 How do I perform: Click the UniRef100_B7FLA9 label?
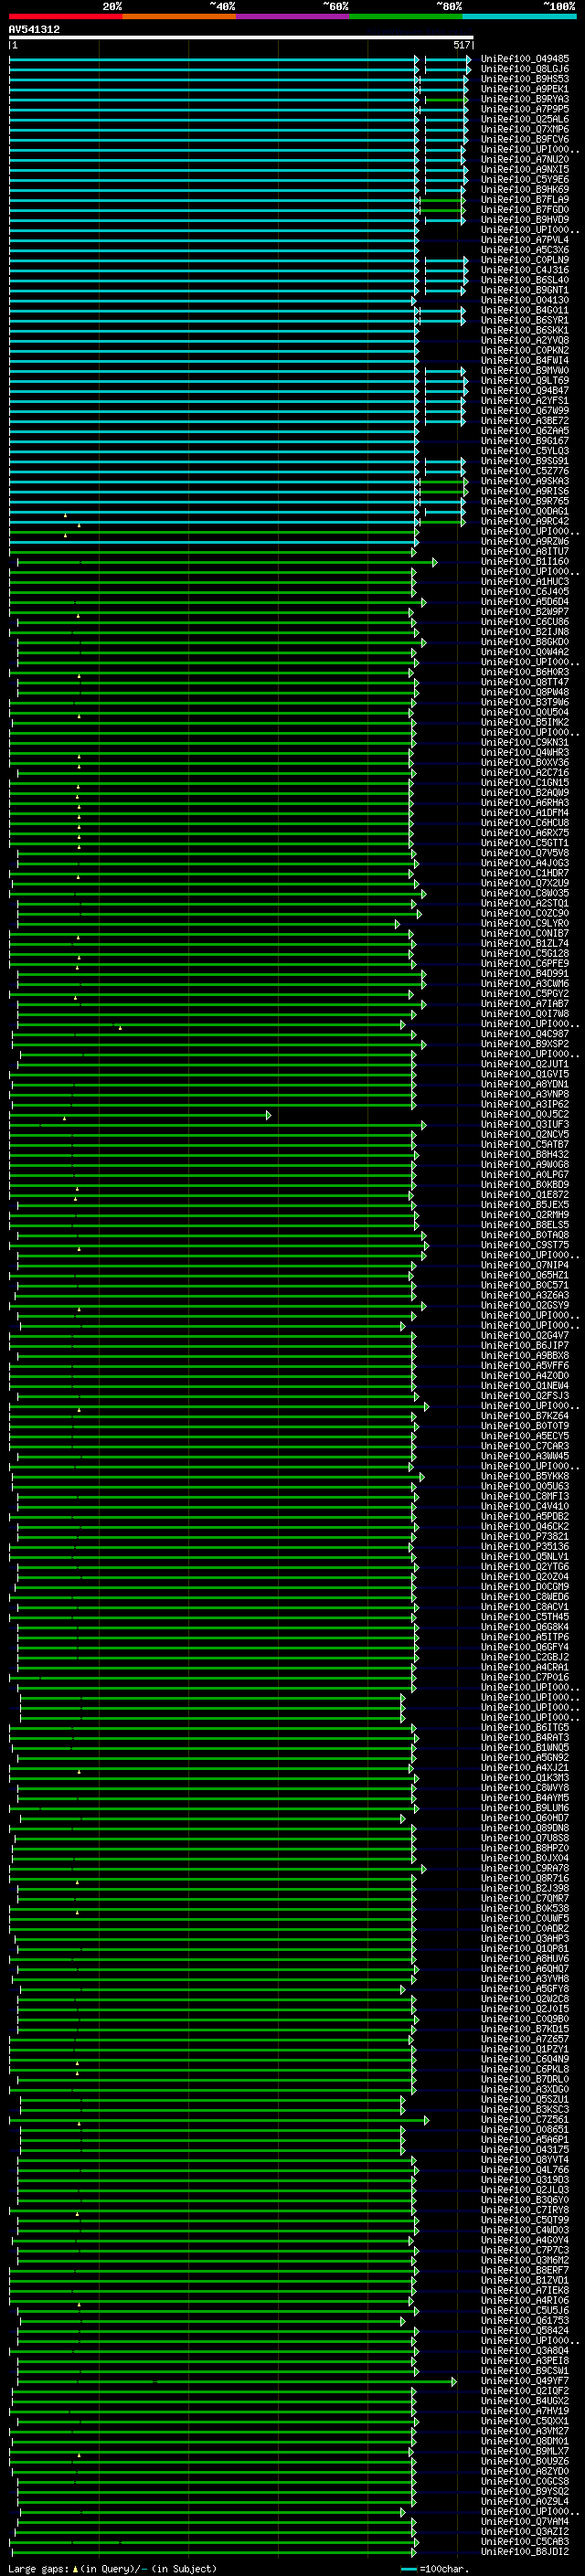[x=525, y=199]
